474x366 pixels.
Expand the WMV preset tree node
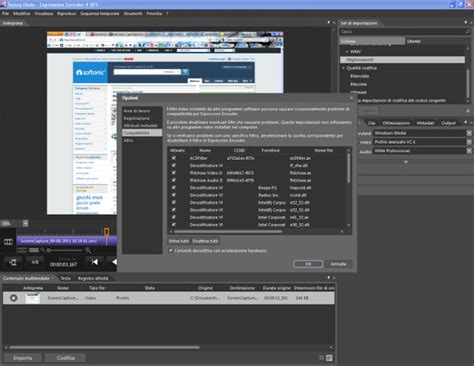[347, 52]
